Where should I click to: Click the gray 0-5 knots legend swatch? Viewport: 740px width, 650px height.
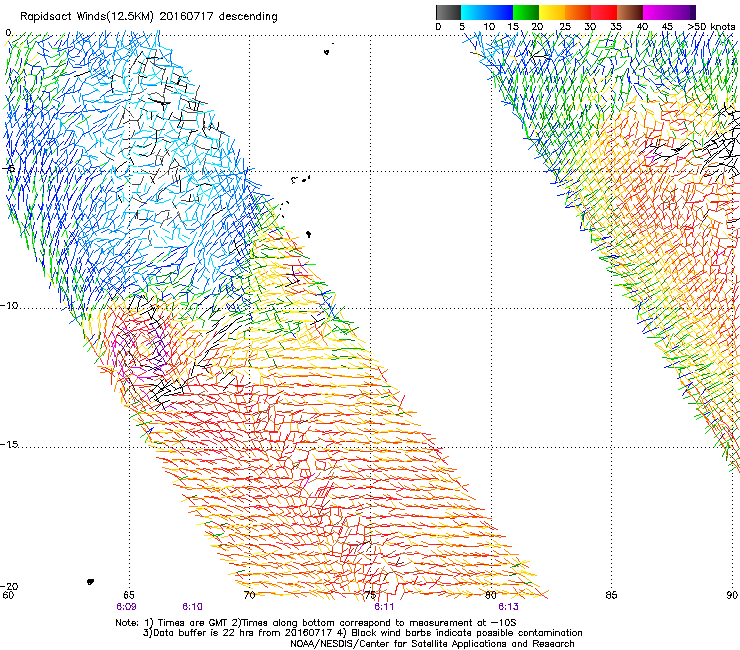(x=448, y=12)
